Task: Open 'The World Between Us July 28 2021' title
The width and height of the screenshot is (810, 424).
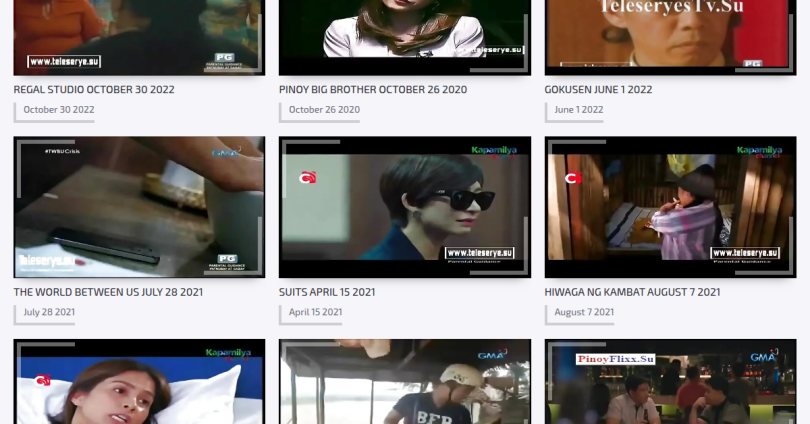Action: pos(108,293)
